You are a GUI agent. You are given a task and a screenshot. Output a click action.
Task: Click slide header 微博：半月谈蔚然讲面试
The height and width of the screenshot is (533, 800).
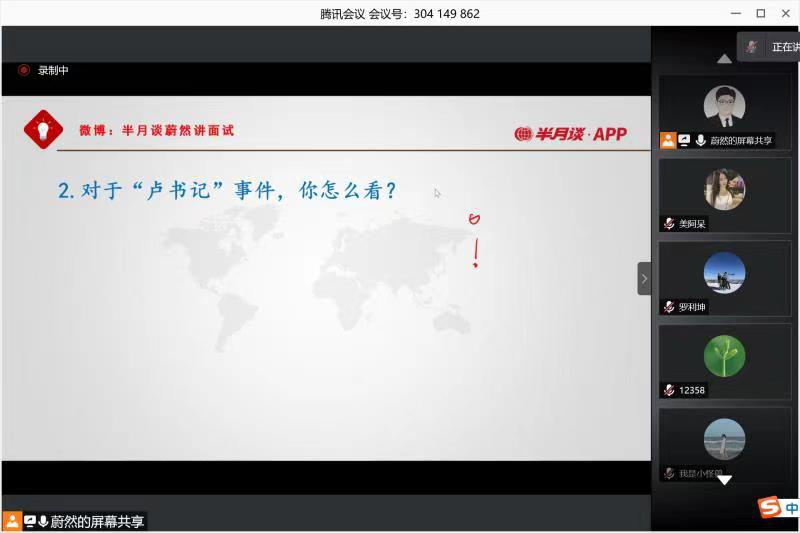(x=157, y=131)
